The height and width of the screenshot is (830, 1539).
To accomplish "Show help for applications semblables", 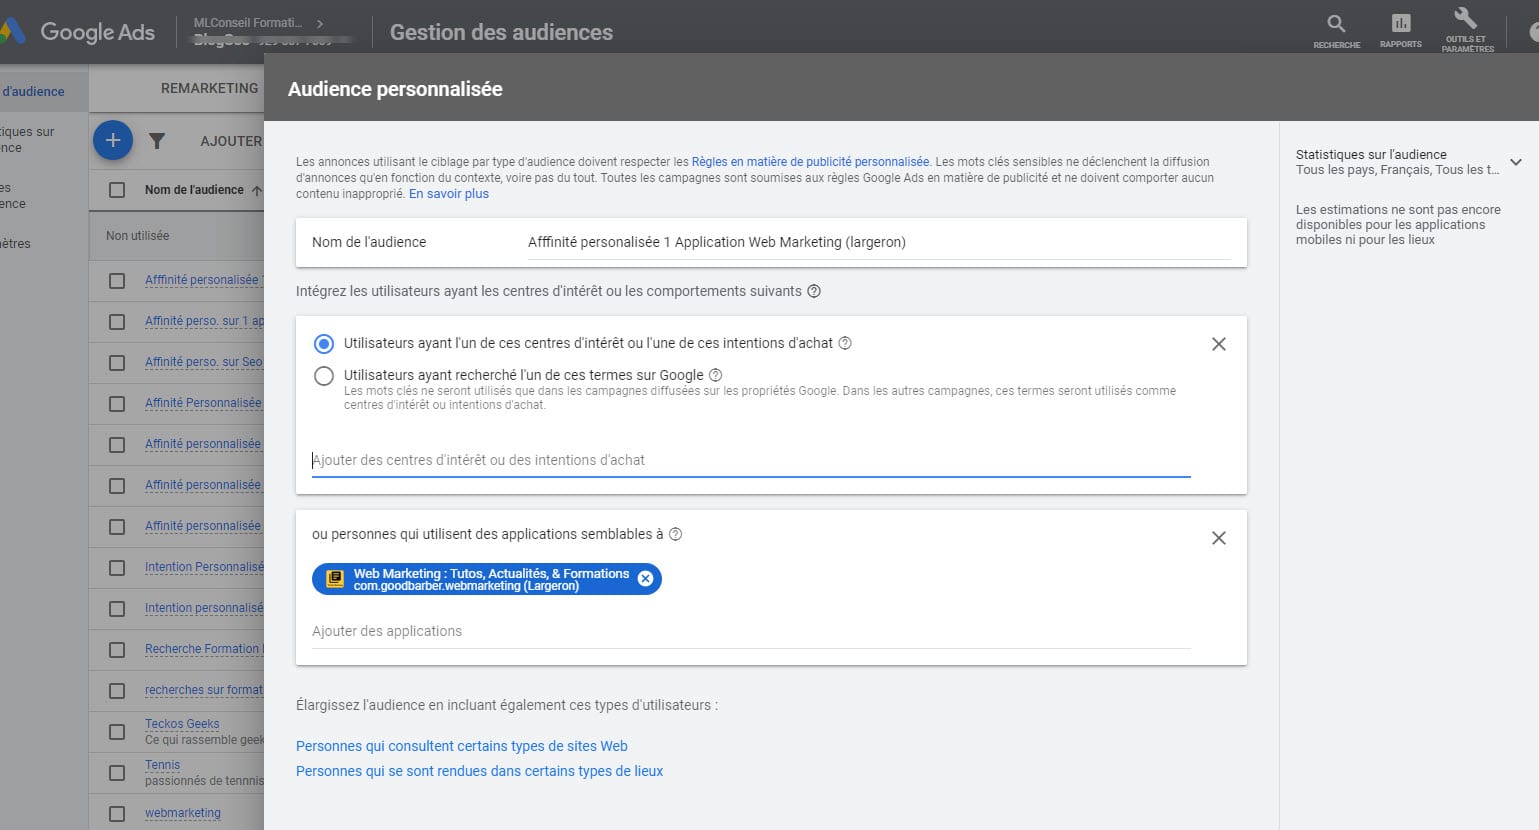I will click(675, 534).
